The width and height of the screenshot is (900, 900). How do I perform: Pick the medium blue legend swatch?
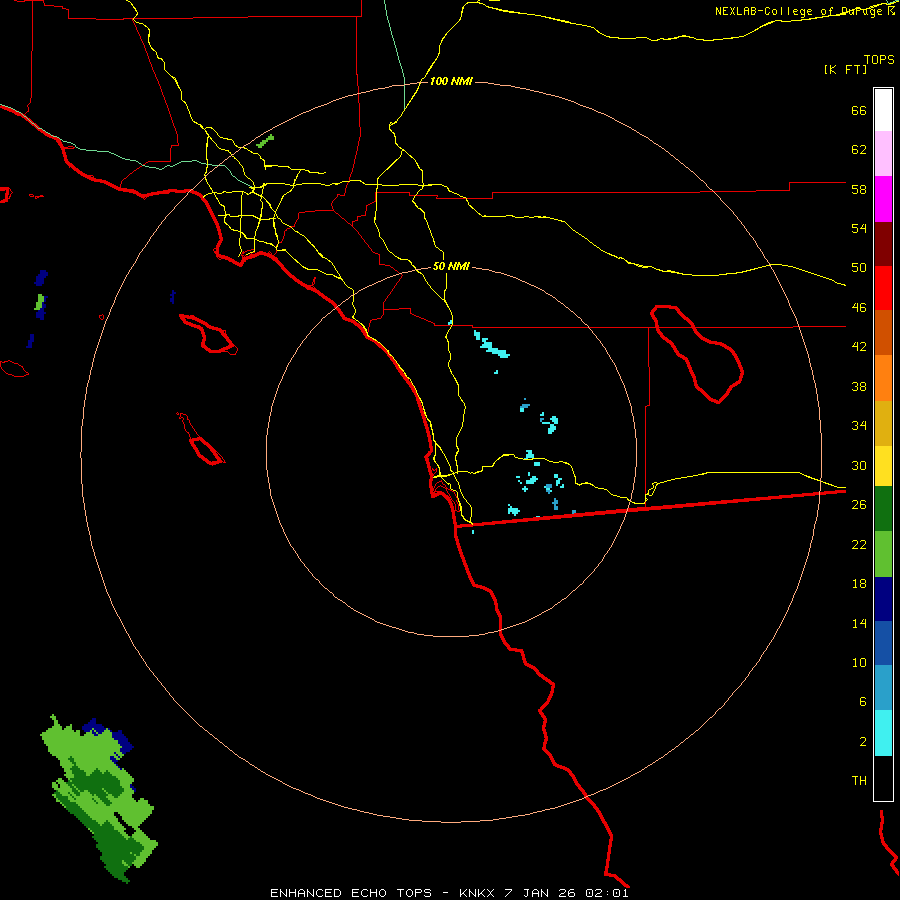tap(883, 643)
